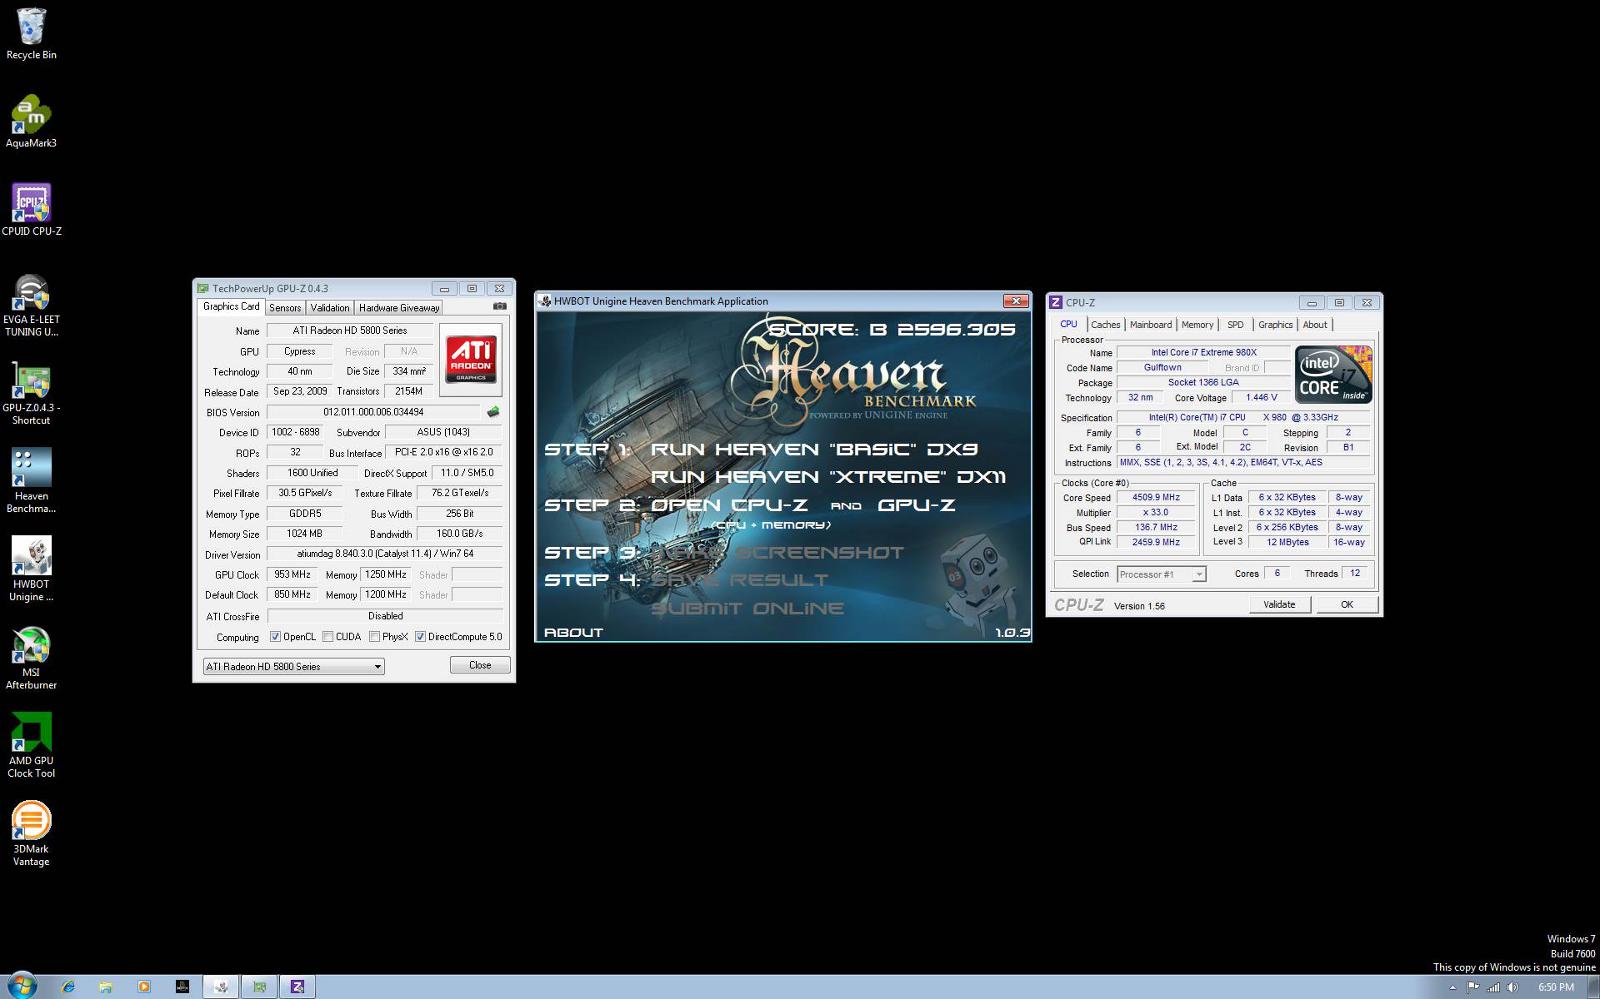This screenshot has width=1600, height=999.
Task: Click the Driver Version field in GPU-Z
Action: tap(385, 554)
